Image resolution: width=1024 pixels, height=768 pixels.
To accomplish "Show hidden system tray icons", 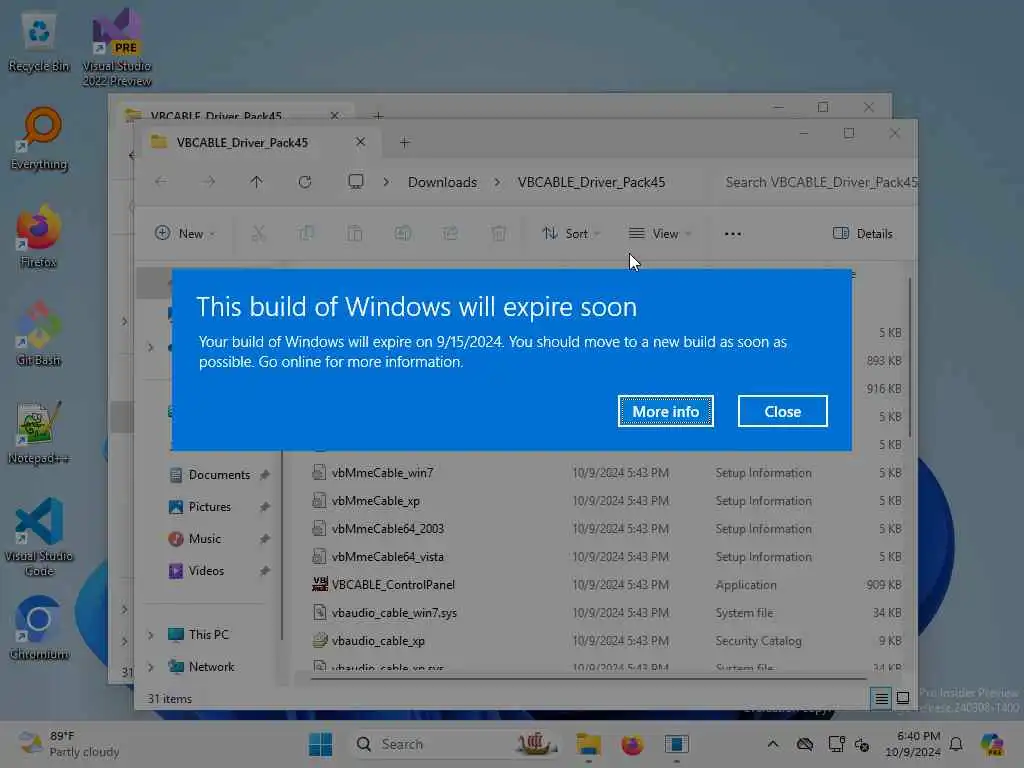I will pyautogui.click(x=773, y=744).
